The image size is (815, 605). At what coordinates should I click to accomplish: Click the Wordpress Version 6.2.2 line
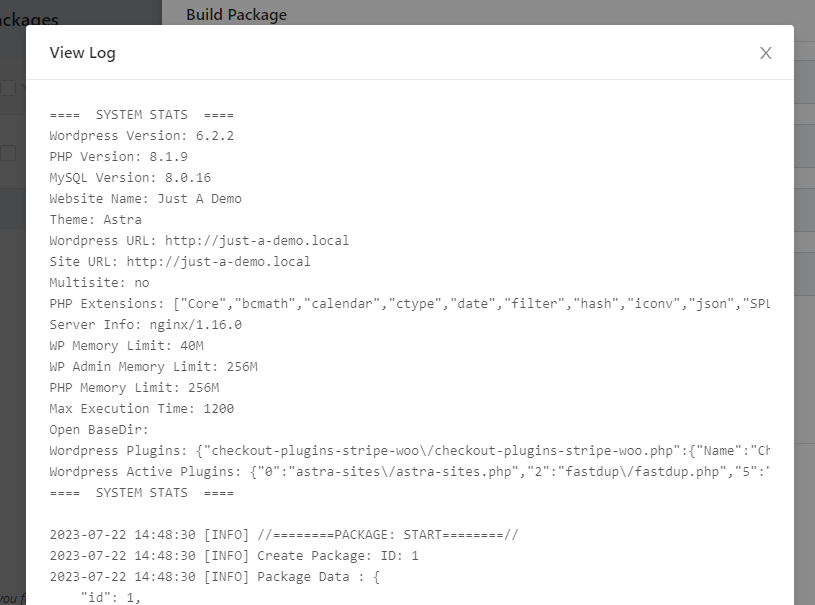coord(142,135)
